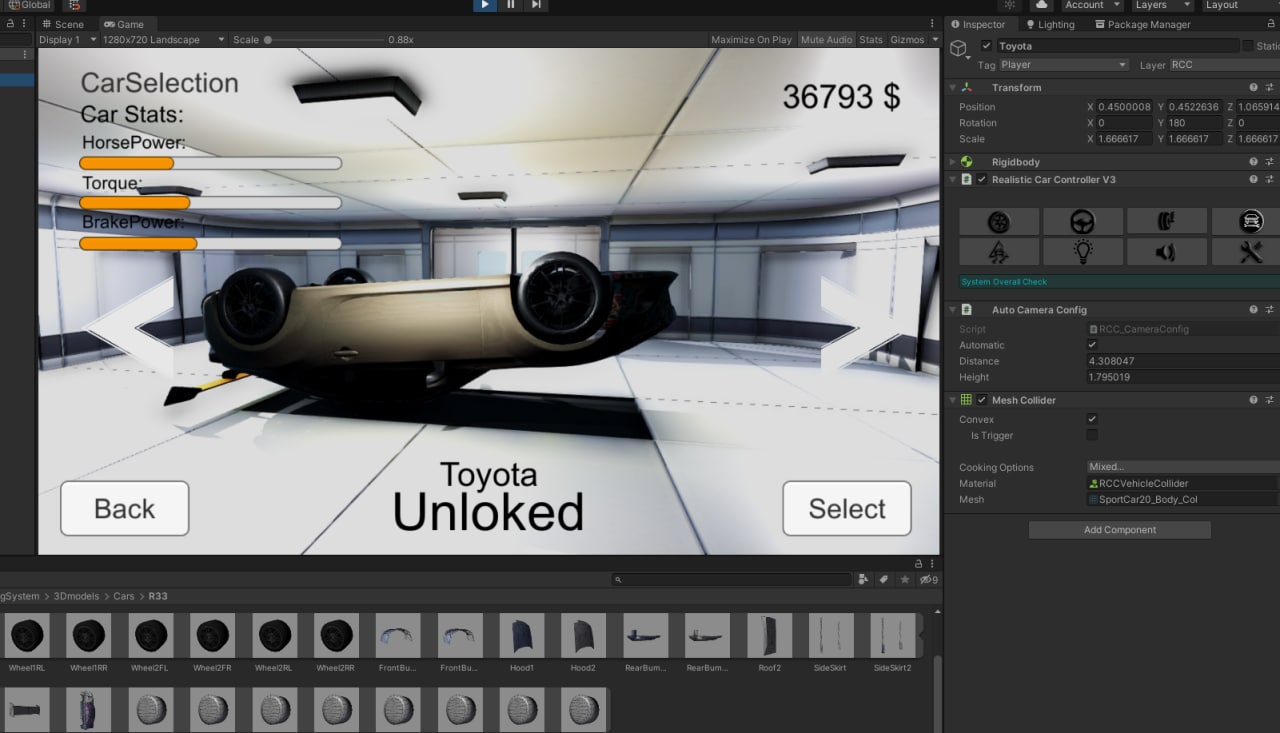The image size is (1280, 733).
Task: Toggle the Automatic checkbox
Action: coord(1092,345)
